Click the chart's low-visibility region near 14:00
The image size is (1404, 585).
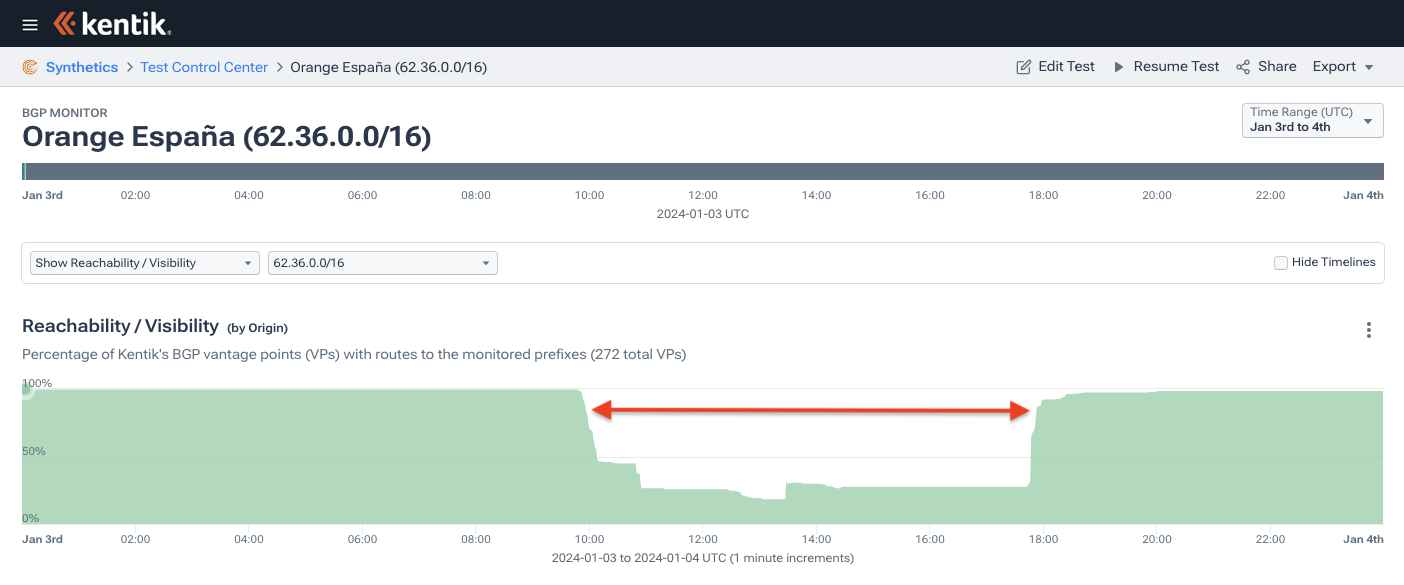point(816,504)
